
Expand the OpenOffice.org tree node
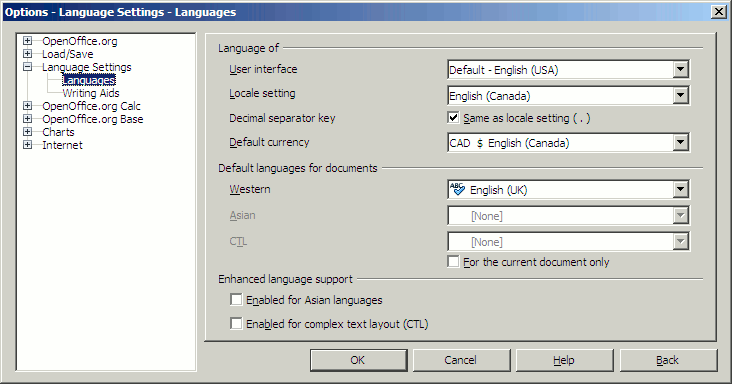point(28,41)
